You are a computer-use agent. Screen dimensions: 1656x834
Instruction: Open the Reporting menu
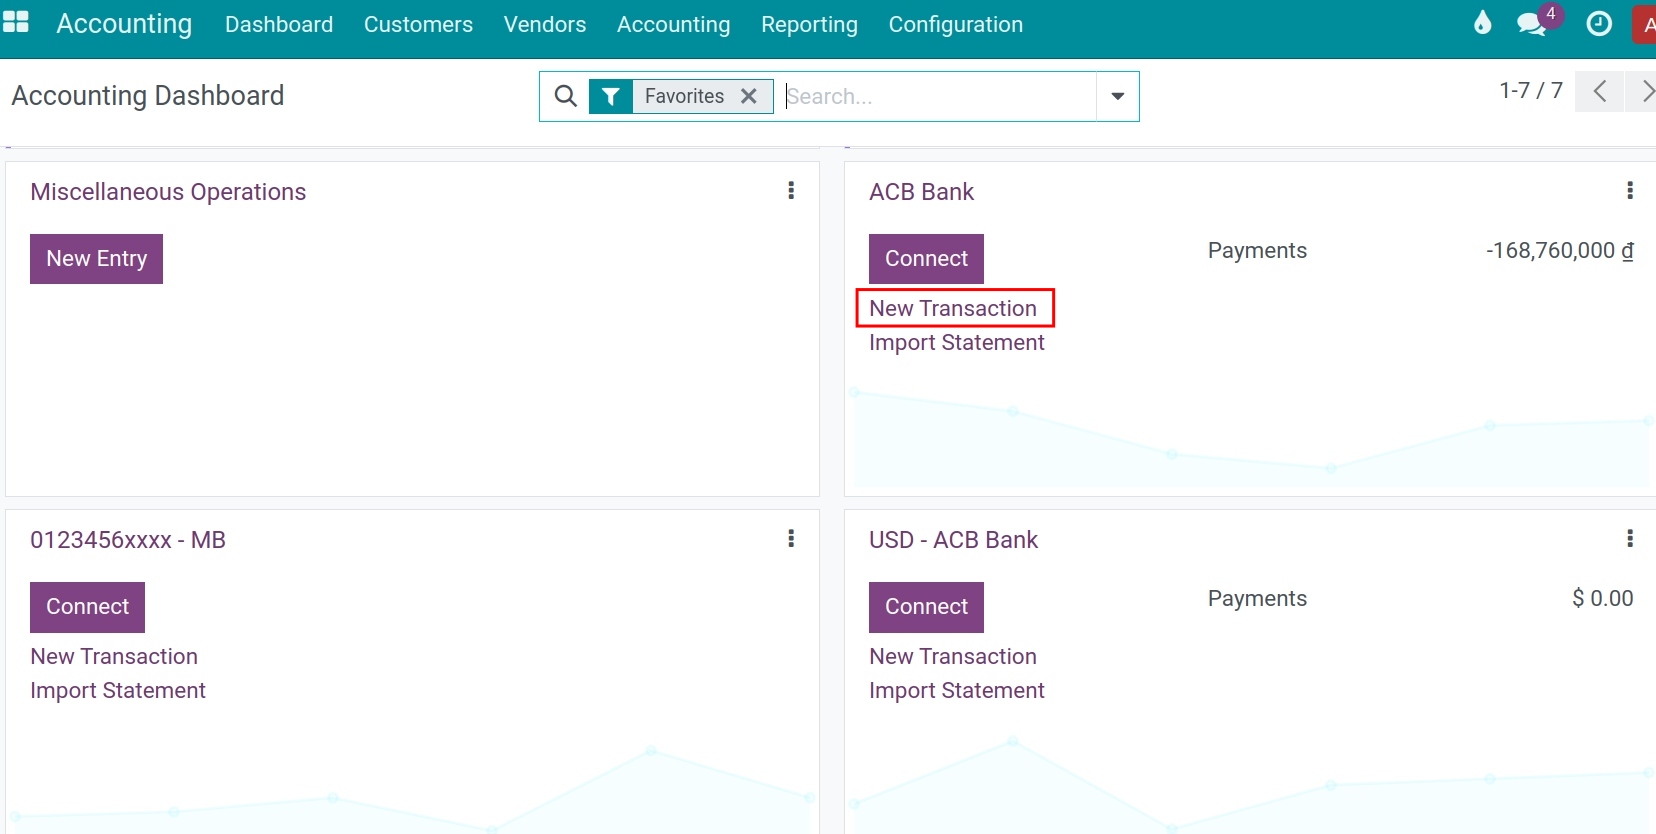809,24
